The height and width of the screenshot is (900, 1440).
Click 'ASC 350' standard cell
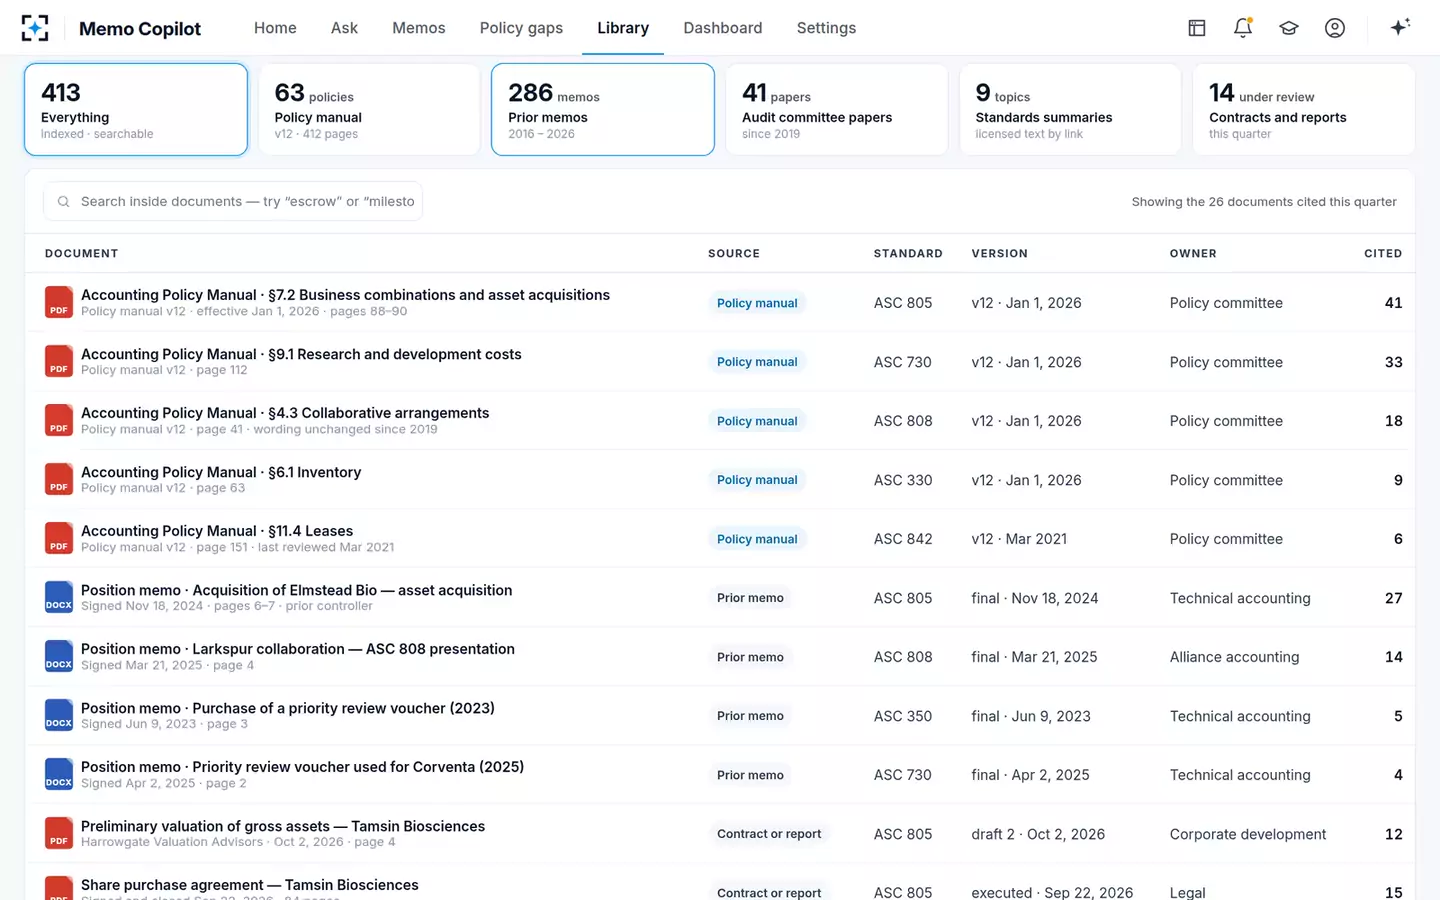tap(903, 716)
